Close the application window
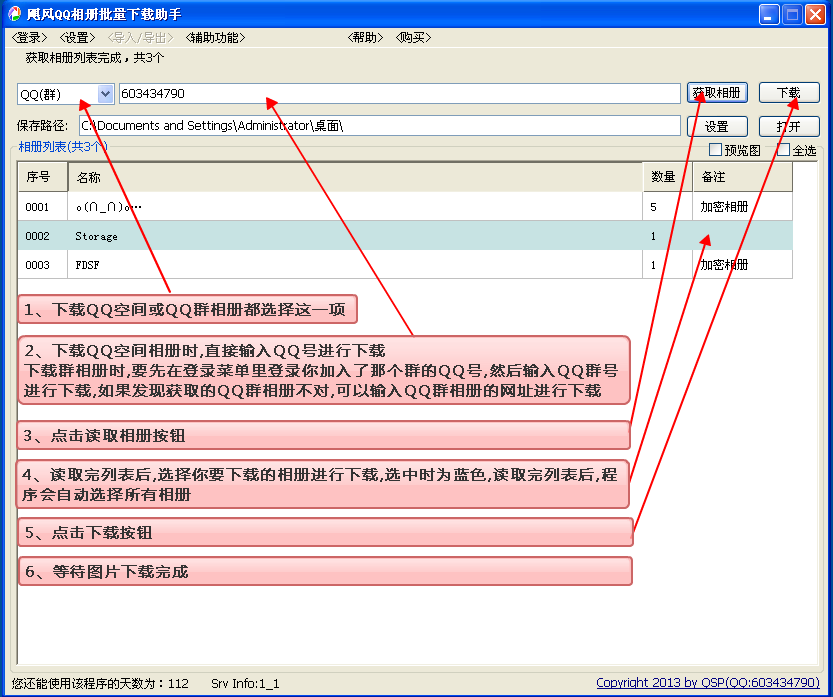The width and height of the screenshot is (833, 697). 815,14
